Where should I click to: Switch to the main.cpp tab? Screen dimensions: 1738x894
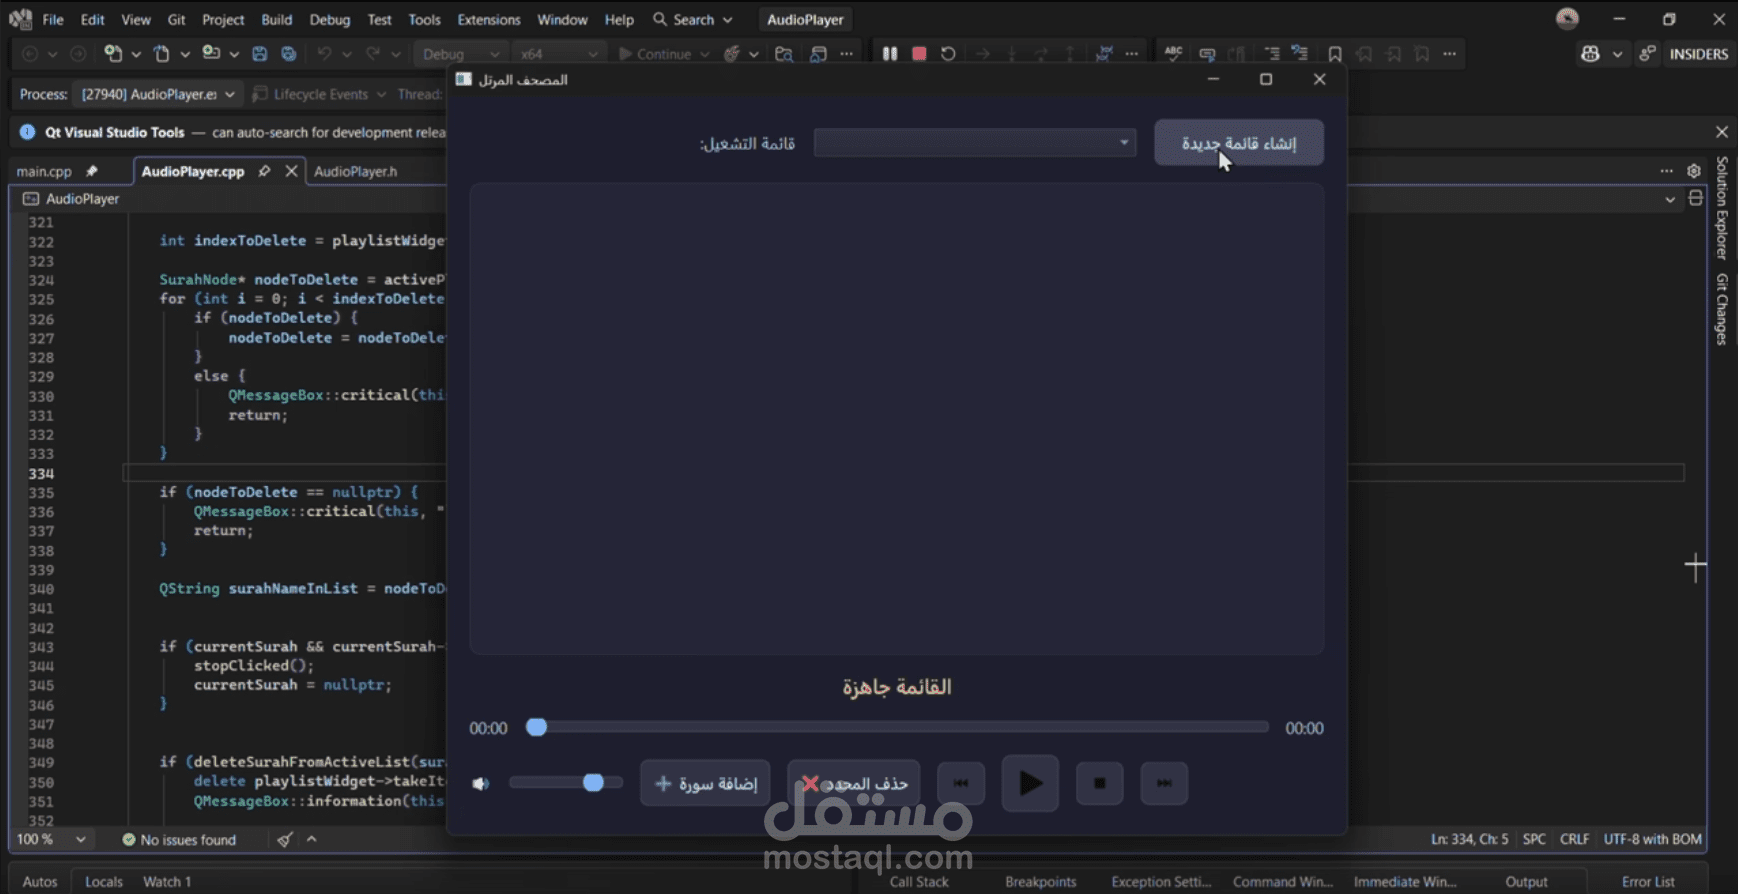[x=44, y=171]
